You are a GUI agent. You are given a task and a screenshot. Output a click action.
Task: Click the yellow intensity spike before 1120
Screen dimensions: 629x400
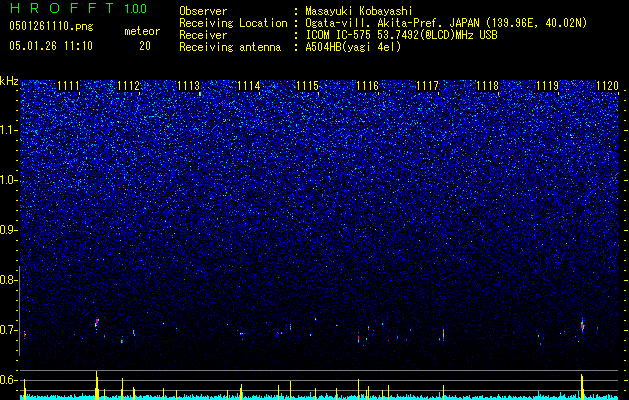click(x=582, y=387)
